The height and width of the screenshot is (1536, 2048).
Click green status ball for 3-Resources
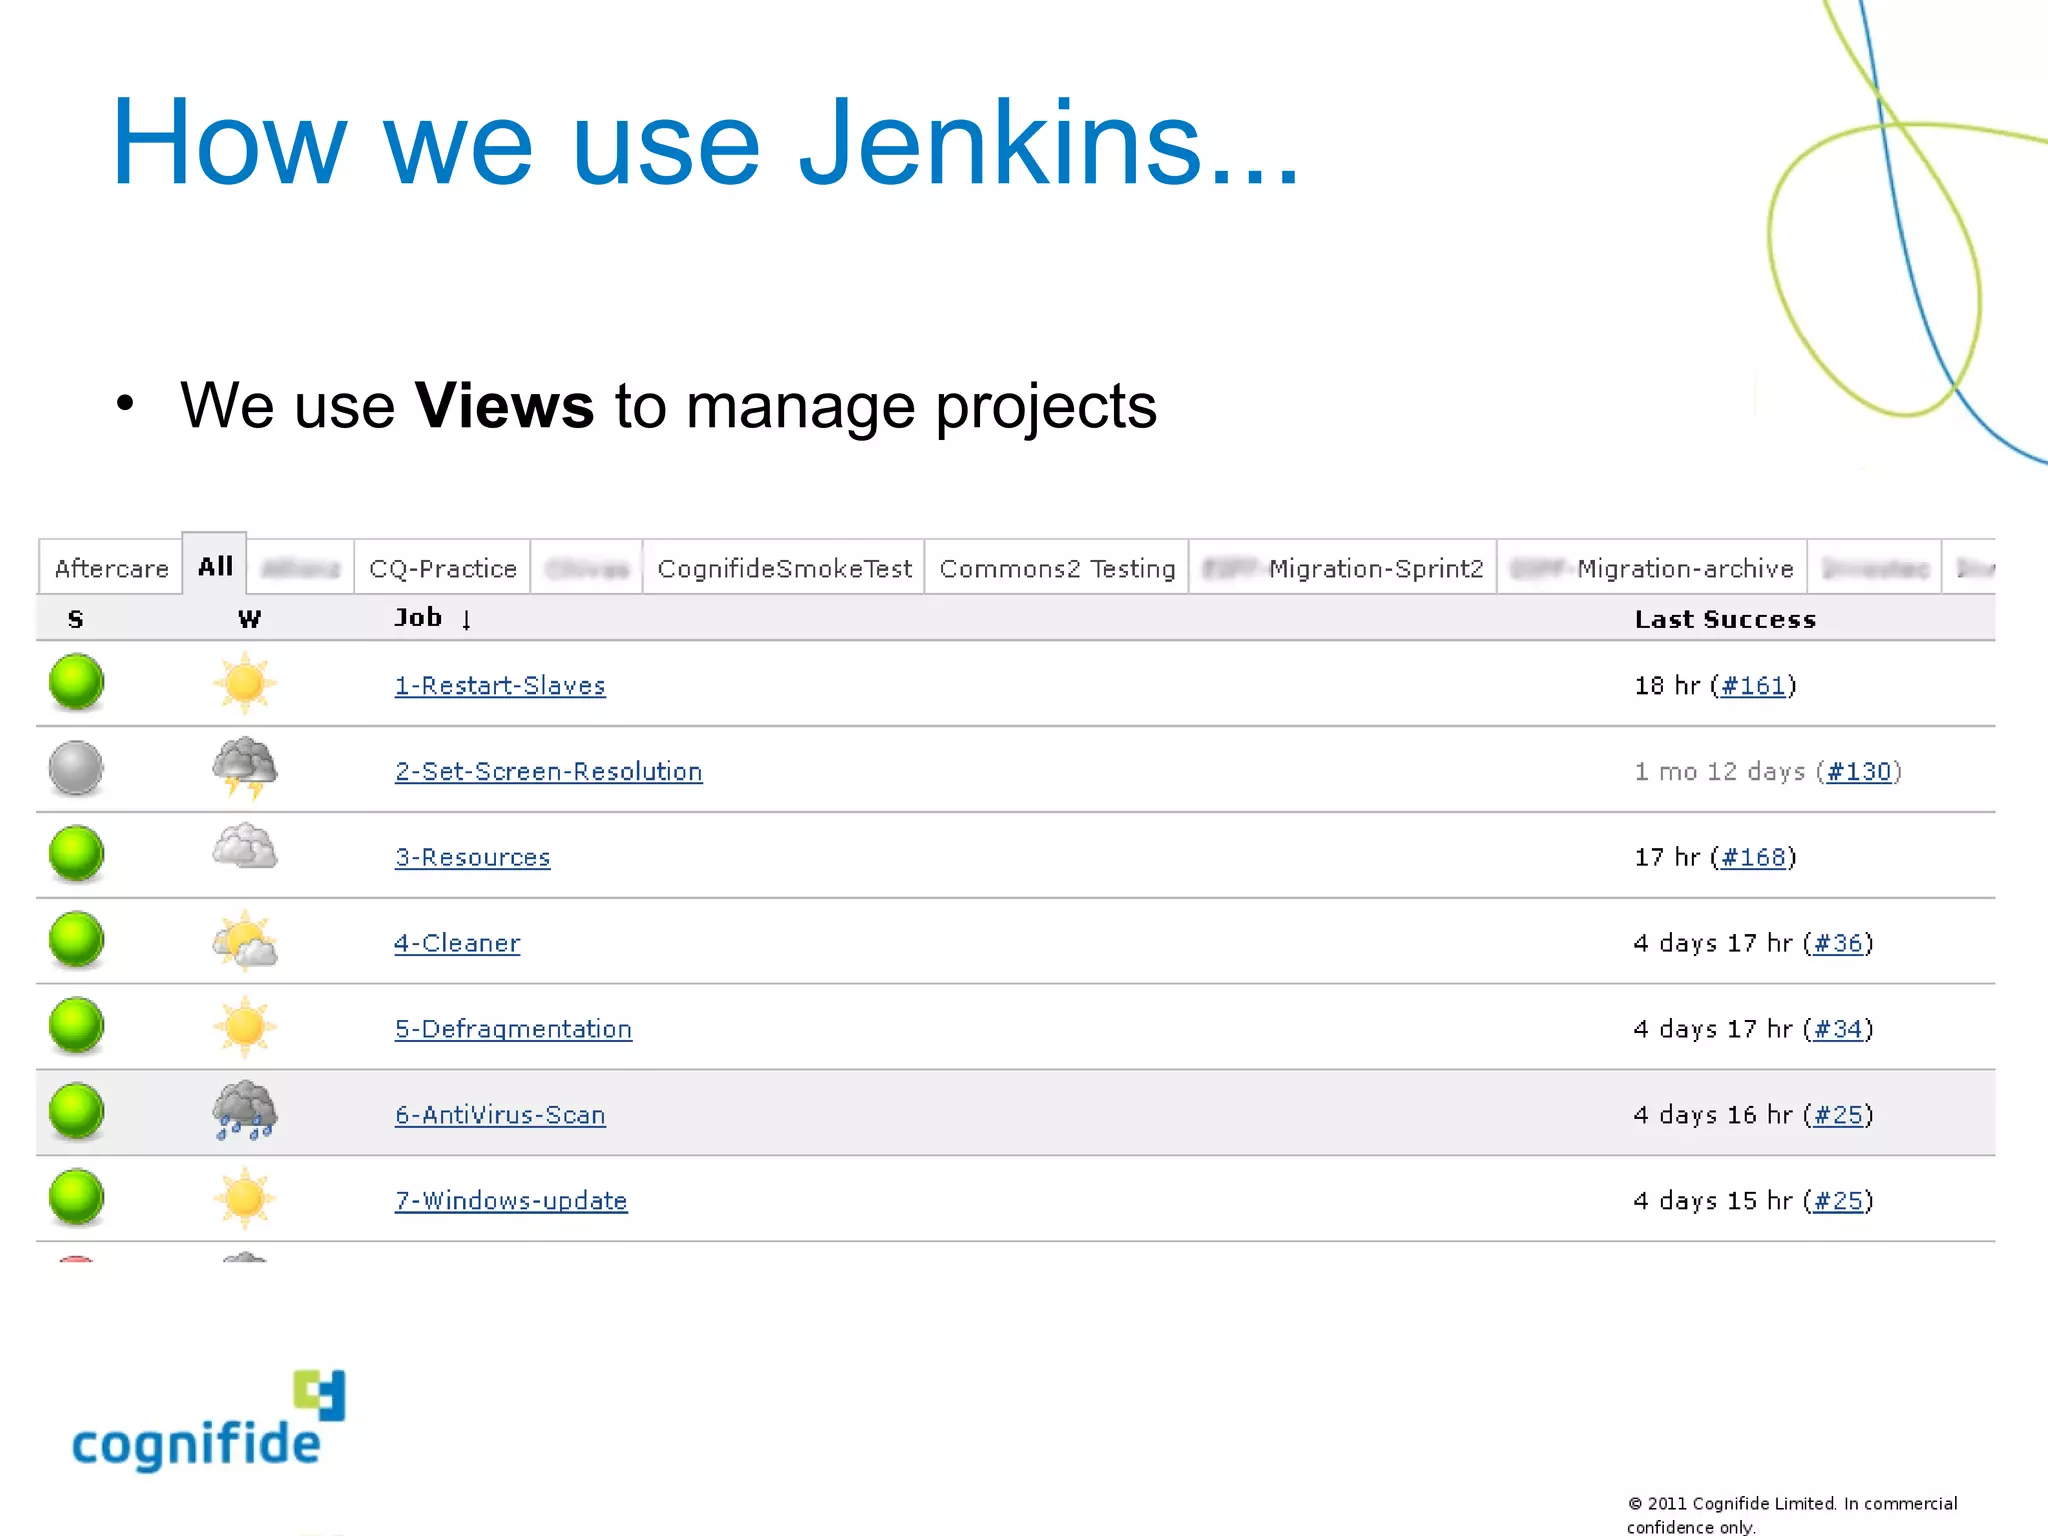pos(76,854)
